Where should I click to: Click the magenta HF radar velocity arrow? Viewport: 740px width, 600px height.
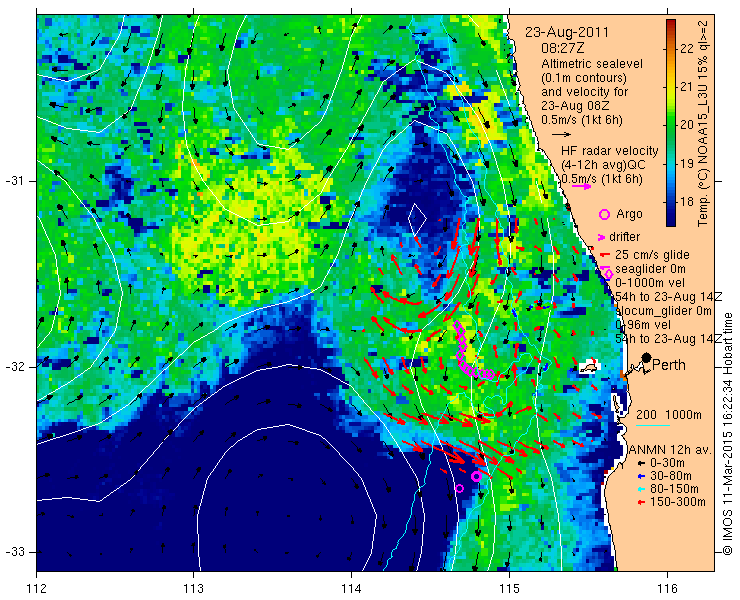click(x=581, y=186)
